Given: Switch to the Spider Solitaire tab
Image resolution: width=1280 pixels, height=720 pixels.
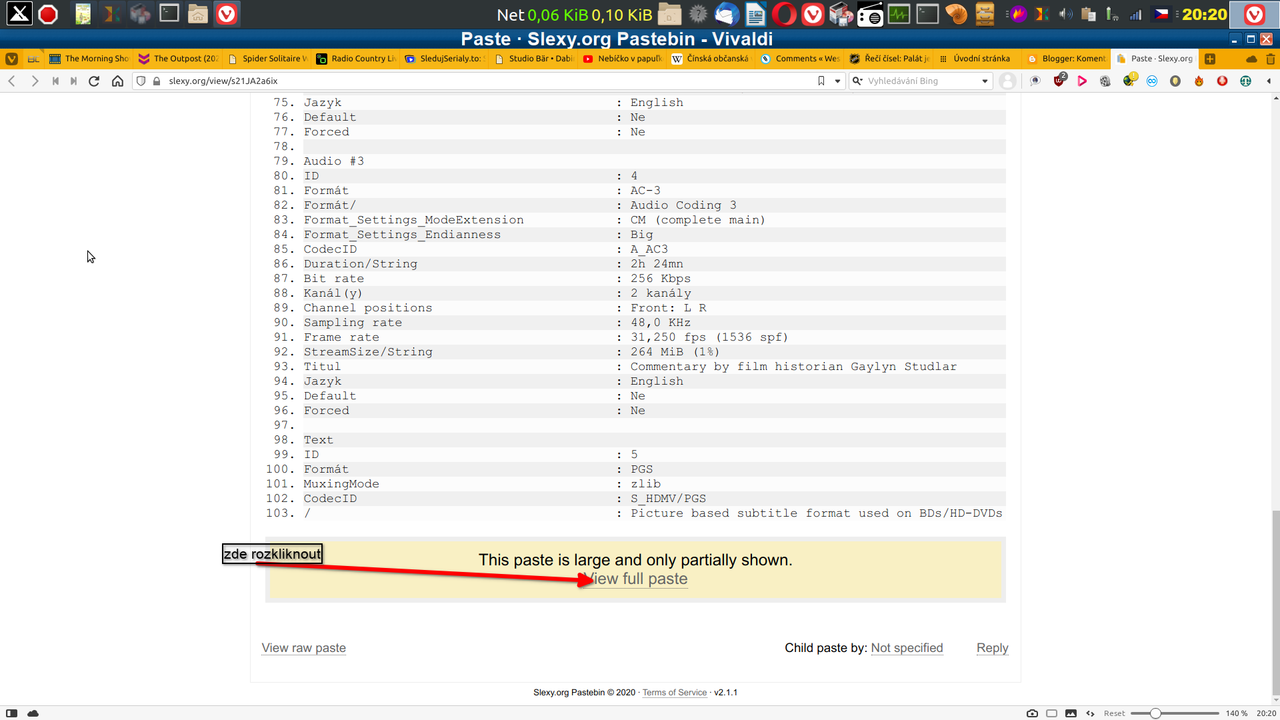Looking at the screenshot, I should tap(267, 58).
